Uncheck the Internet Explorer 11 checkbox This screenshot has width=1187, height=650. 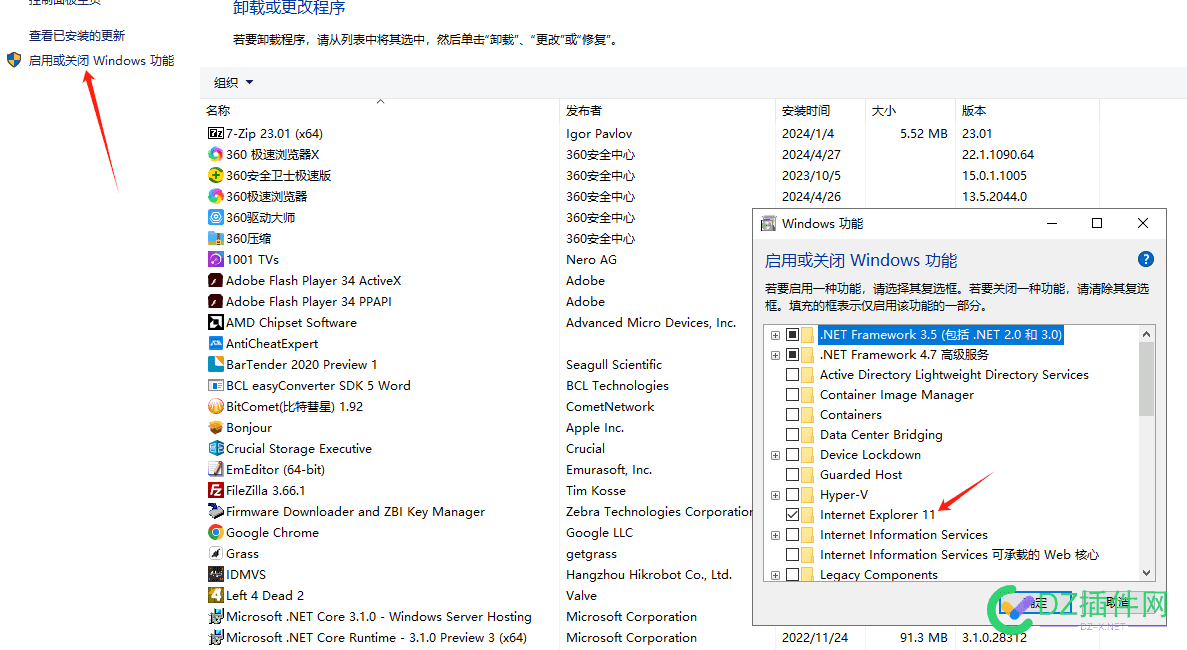pos(793,515)
